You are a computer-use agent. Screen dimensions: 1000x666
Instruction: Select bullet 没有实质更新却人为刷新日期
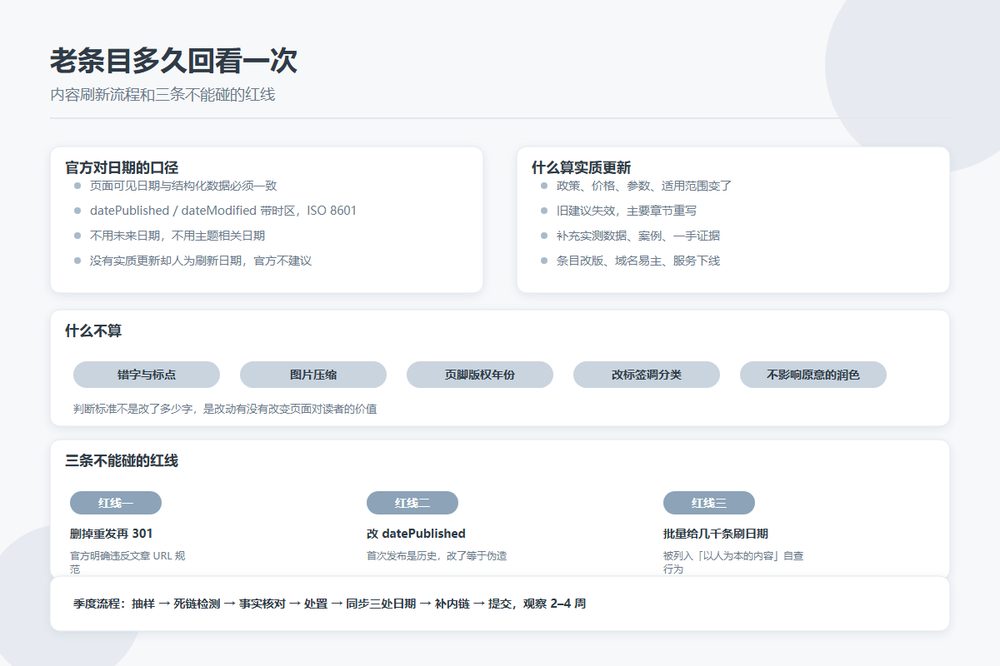pyautogui.click(x=200, y=260)
